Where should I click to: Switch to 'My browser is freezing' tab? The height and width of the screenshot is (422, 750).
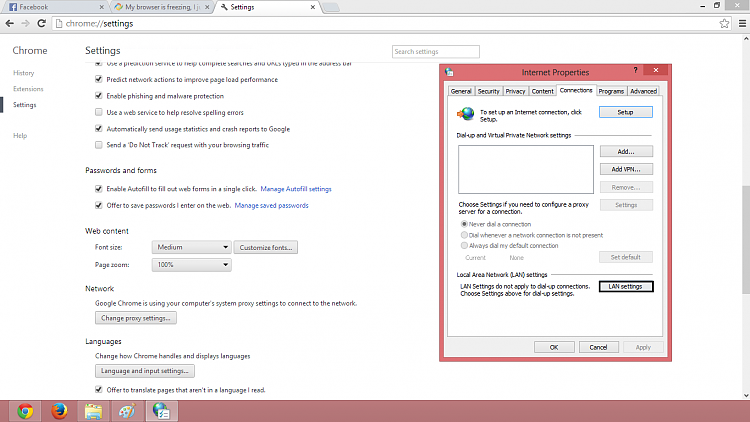click(160, 7)
